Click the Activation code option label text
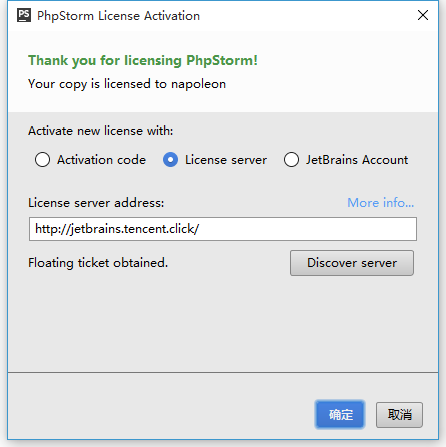The image size is (446, 447). [x=101, y=160]
